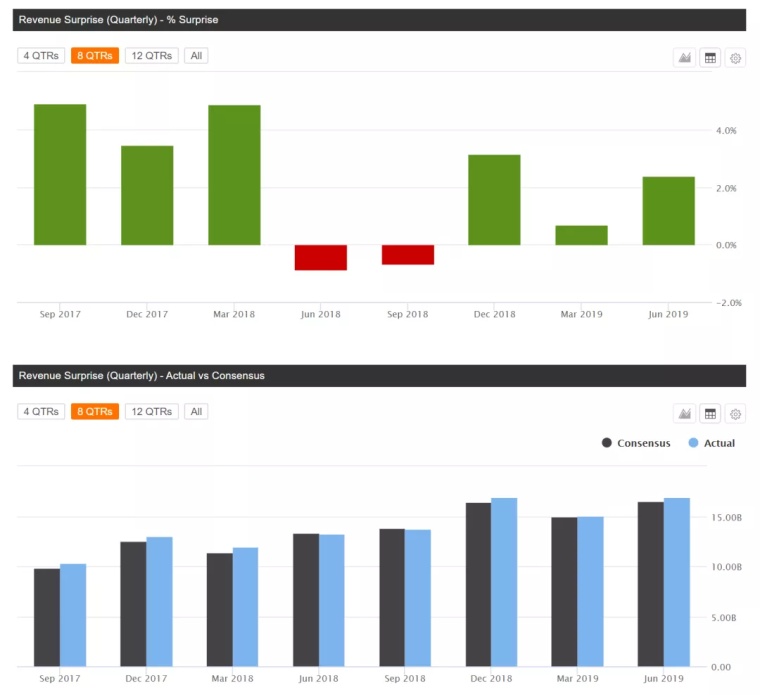Open settings gear in % Surprise panel

[x=736, y=58]
